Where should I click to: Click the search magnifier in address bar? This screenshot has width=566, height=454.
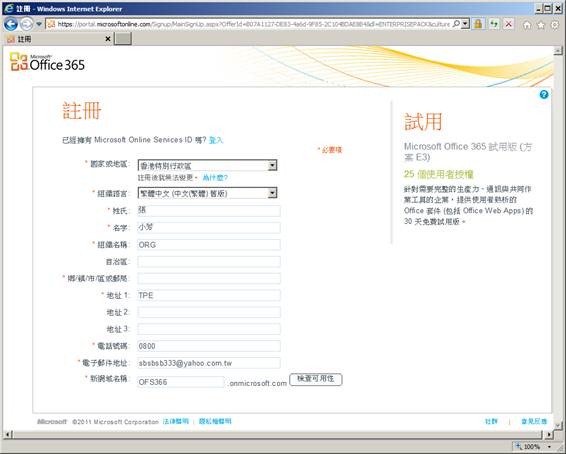(456, 24)
